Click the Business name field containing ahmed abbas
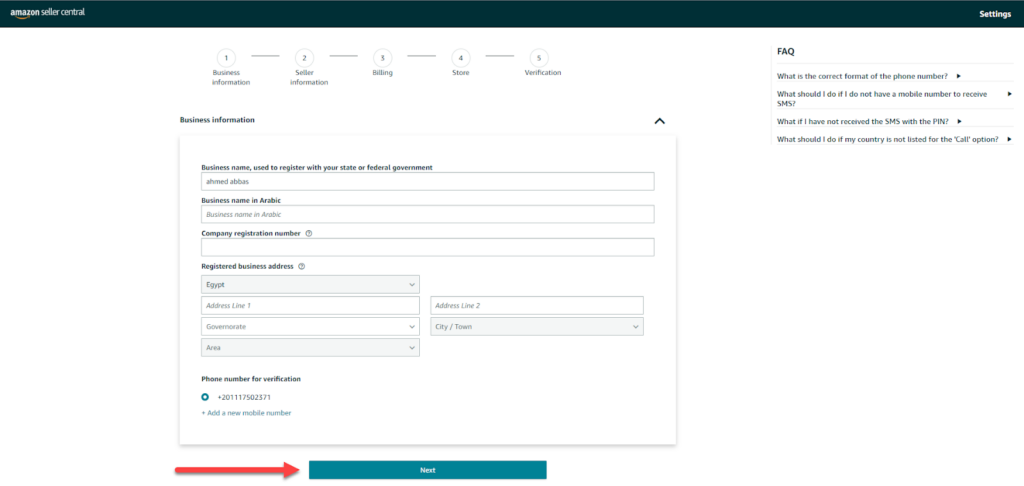 click(x=428, y=182)
